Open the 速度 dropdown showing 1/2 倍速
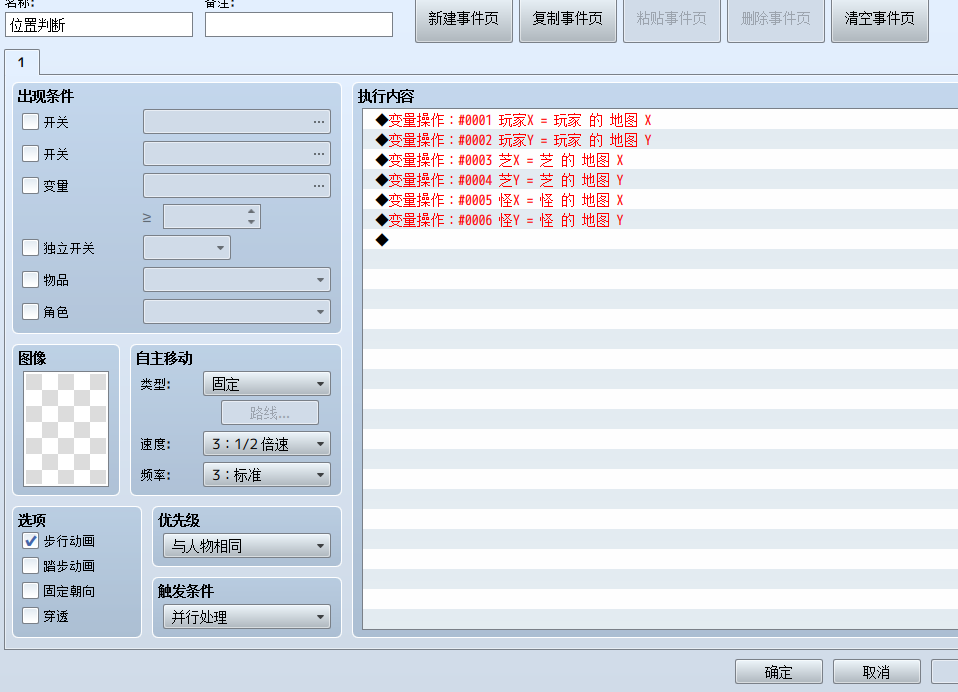Screen dimensions: 958x692 pyautogui.click(x=267, y=444)
